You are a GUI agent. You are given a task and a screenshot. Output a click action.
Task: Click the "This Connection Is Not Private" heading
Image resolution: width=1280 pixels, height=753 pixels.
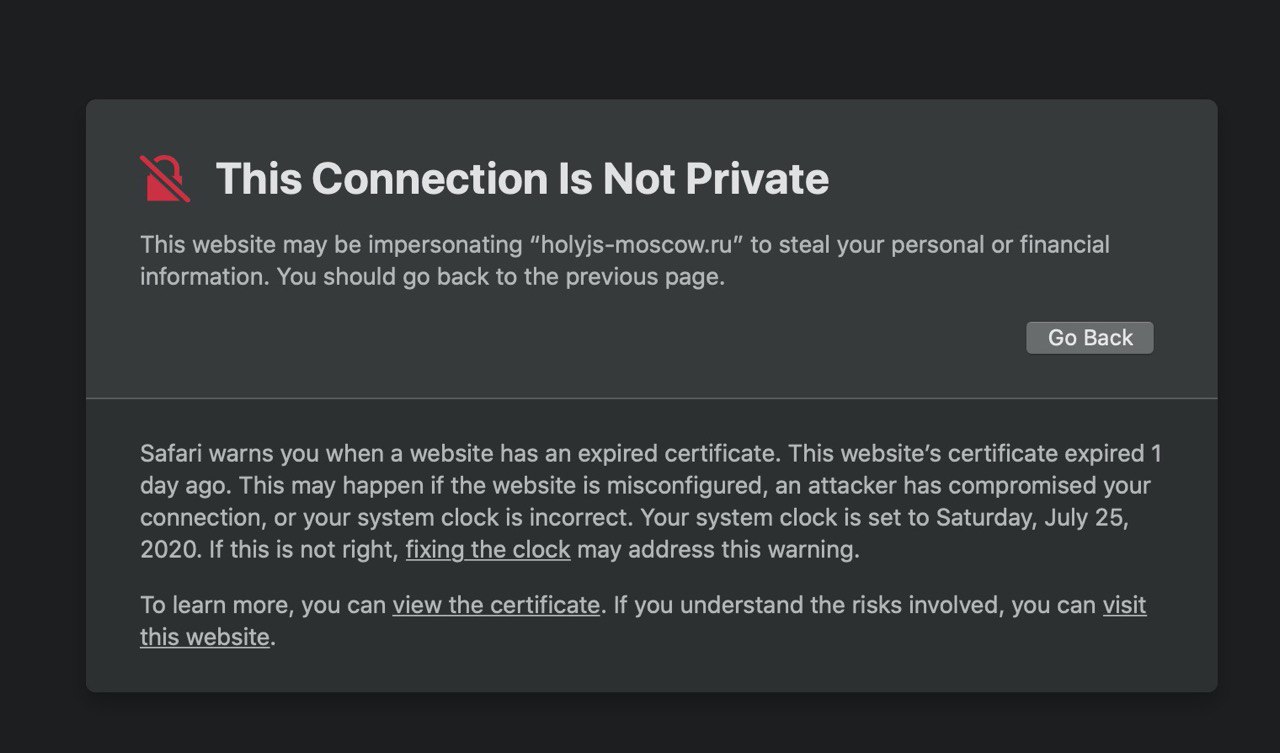point(522,179)
